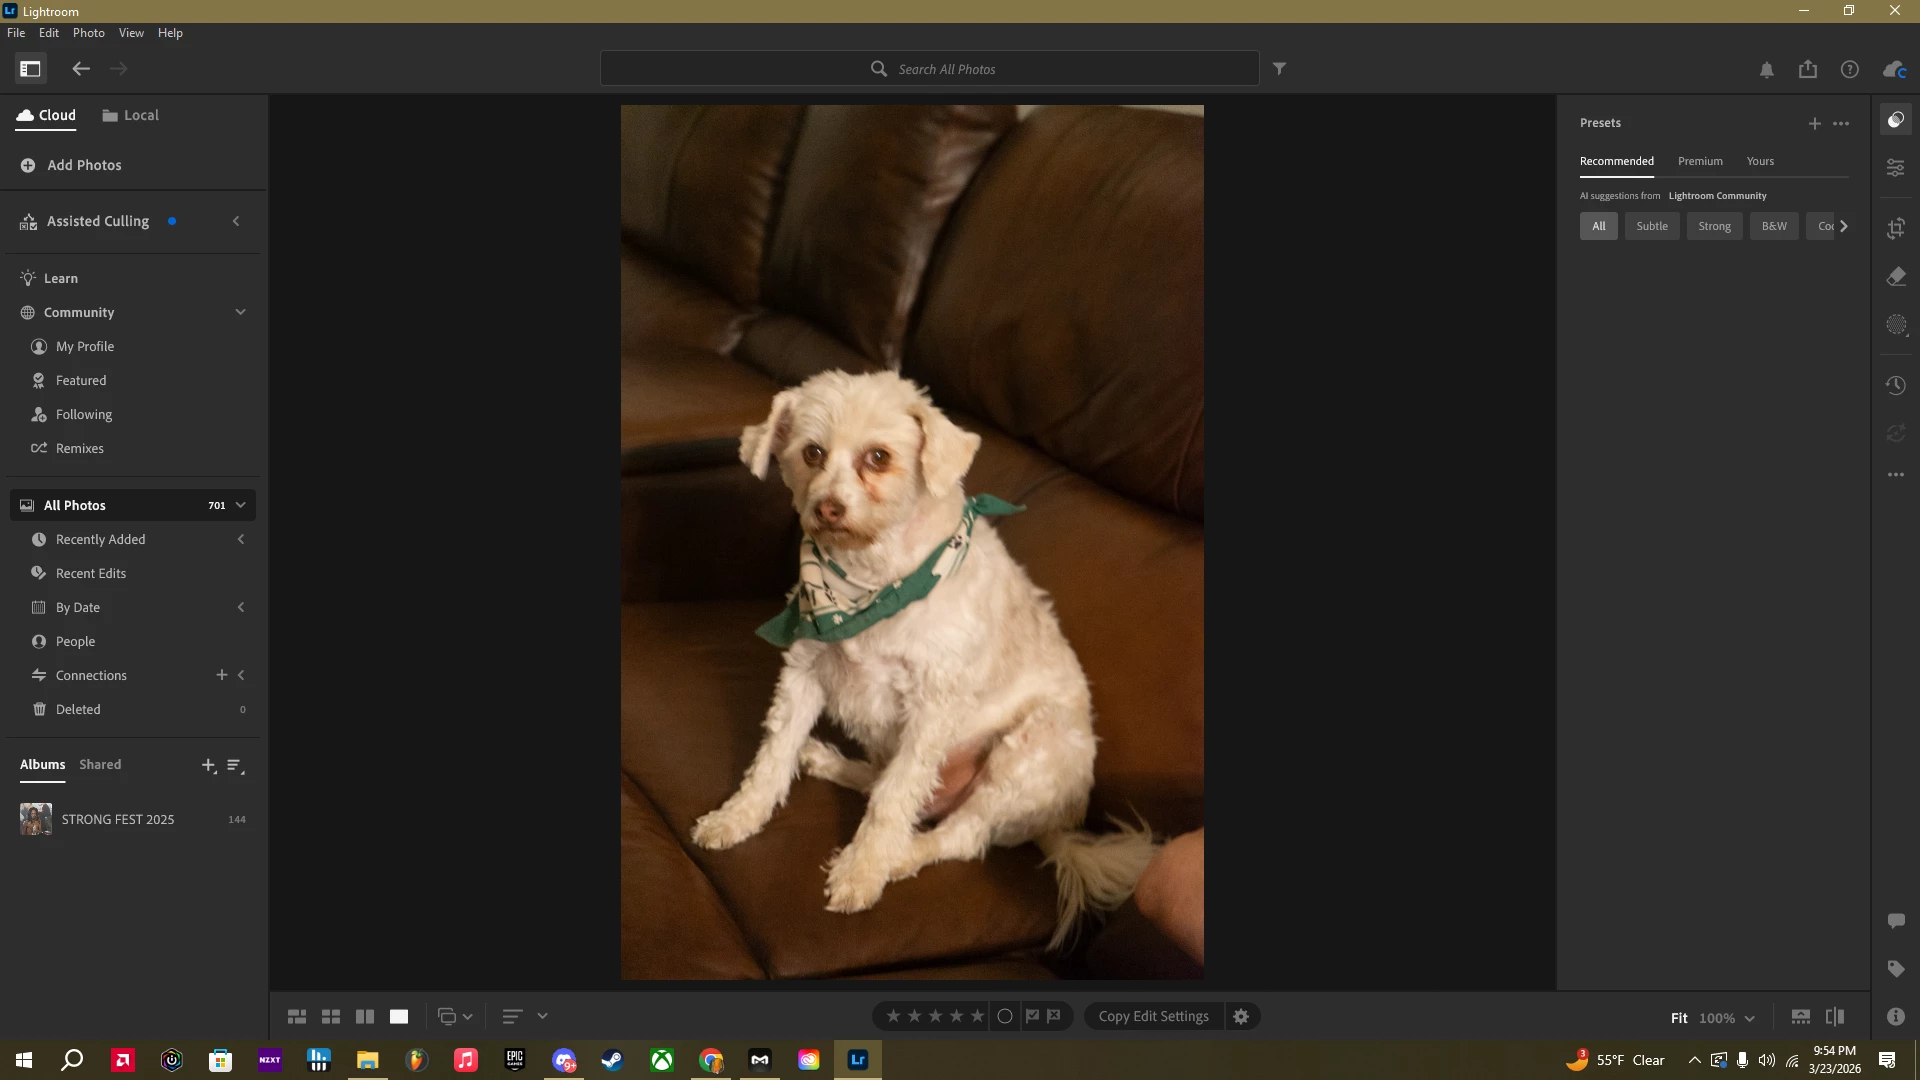Toggle the left panel visibility
Viewport: 1920px width, 1080px height.
point(30,69)
